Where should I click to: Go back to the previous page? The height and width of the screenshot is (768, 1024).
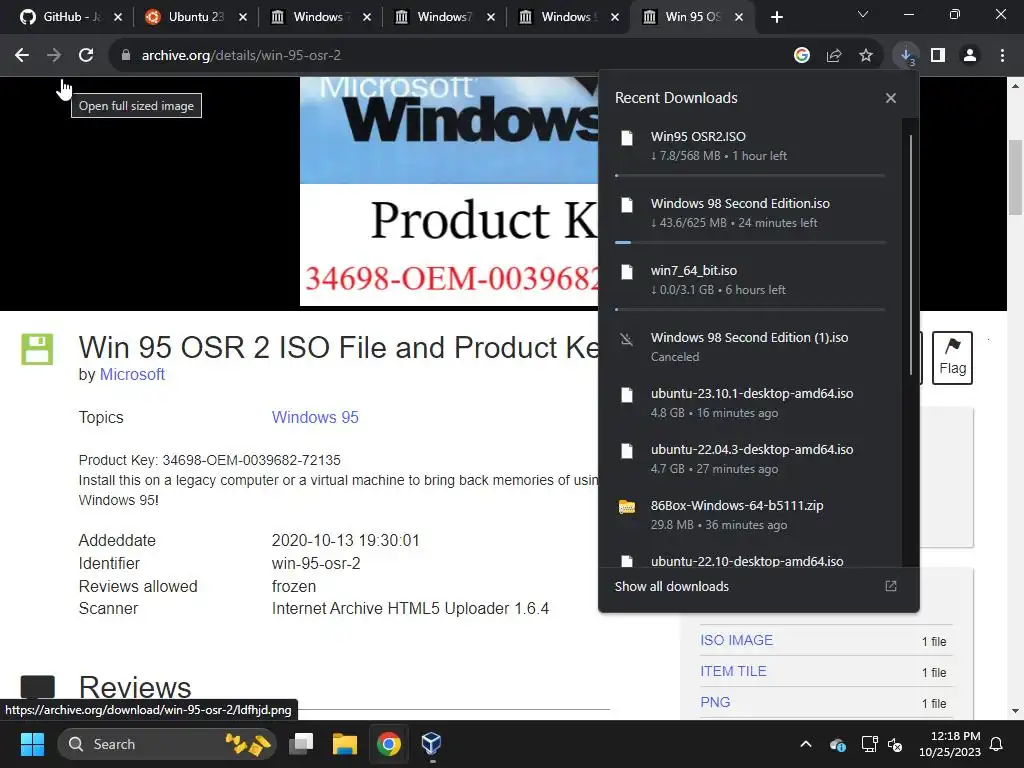(22, 56)
